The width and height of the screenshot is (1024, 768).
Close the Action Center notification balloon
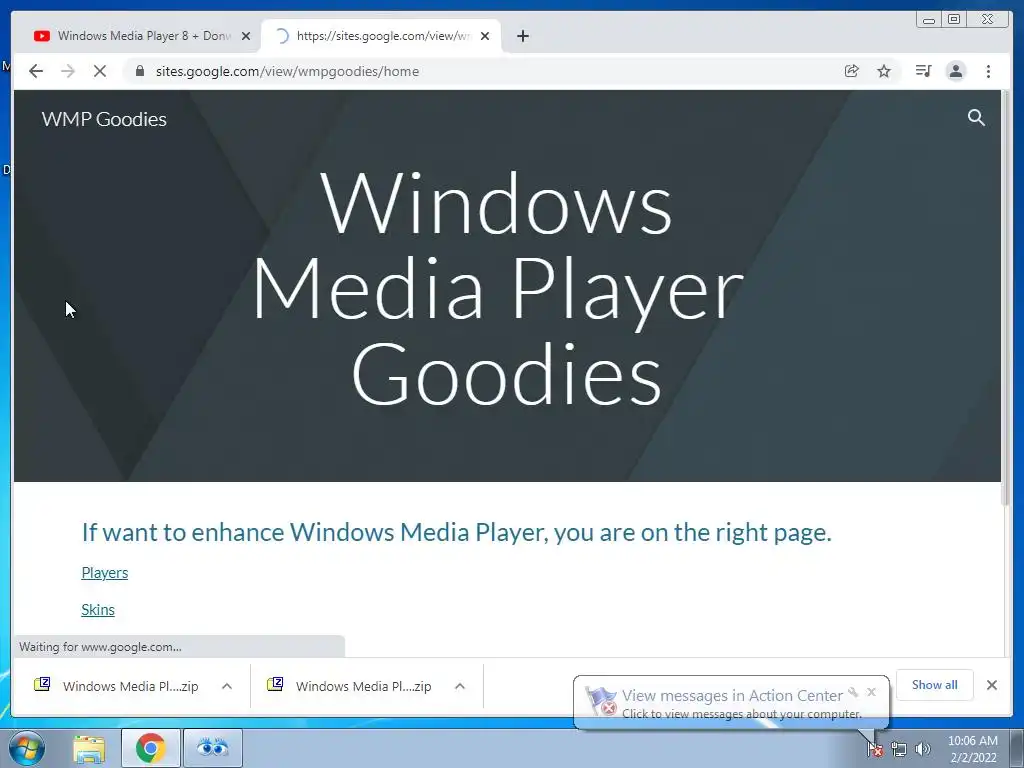[871, 692]
